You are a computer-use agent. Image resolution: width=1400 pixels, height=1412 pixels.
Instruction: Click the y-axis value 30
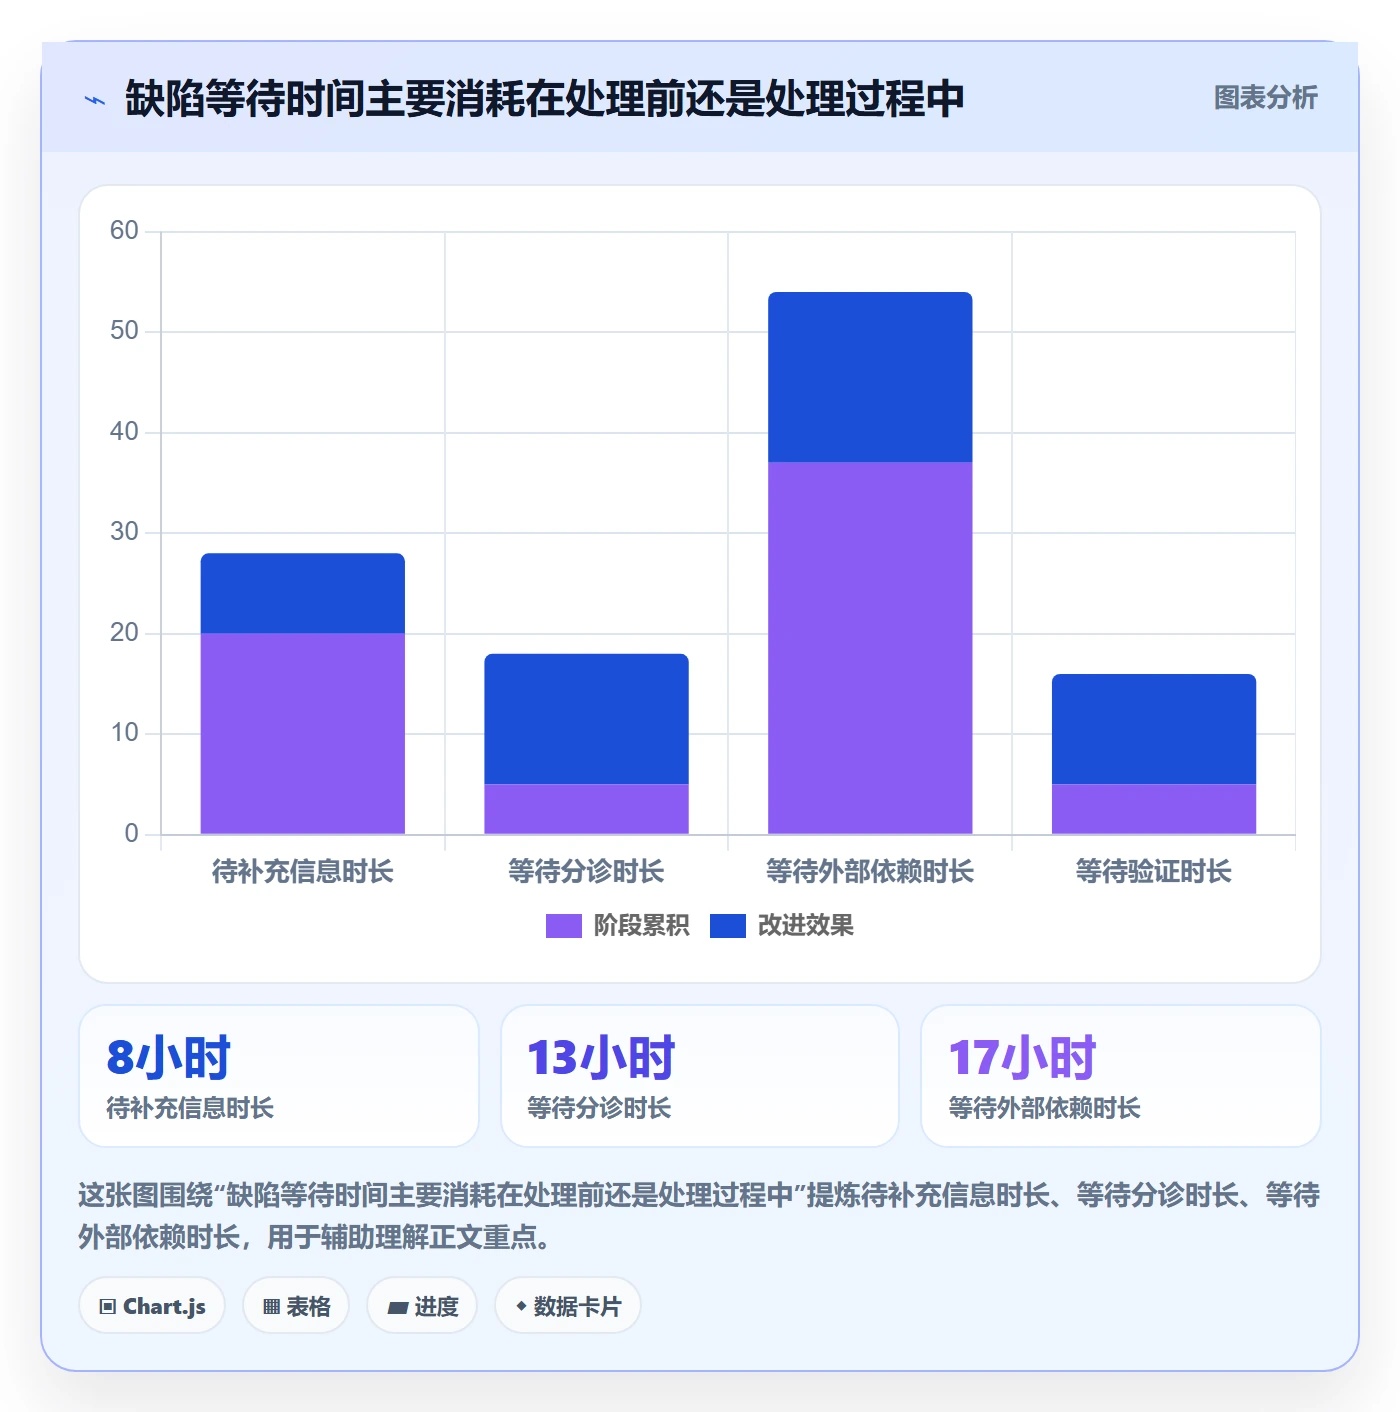[x=125, y=532]
